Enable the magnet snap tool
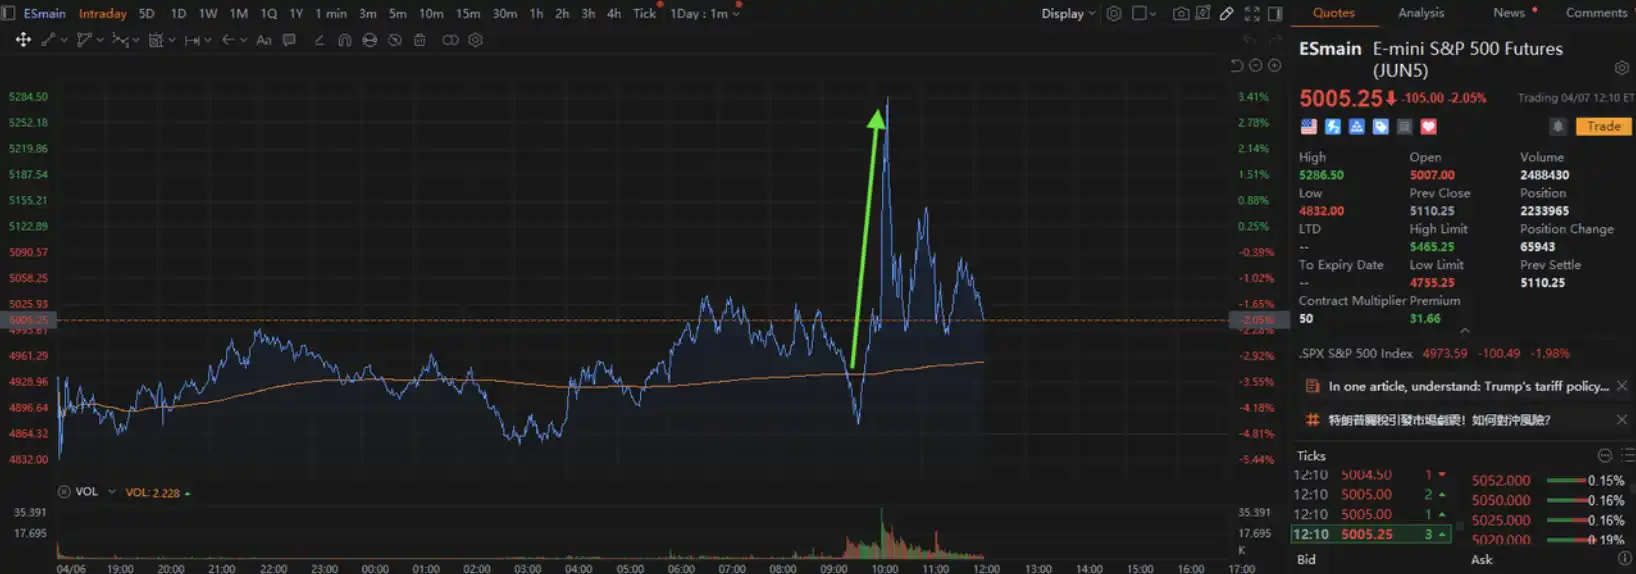This screenshot has height=574, width=1636. (x=344, y=40)
